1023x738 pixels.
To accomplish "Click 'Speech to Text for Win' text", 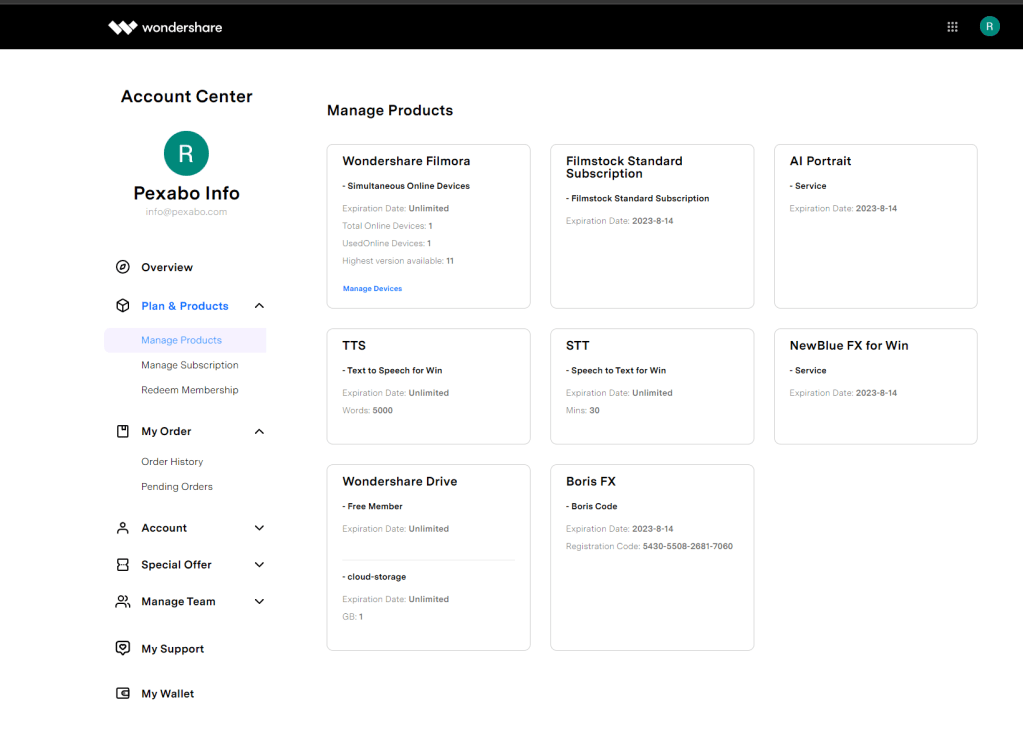I will pyautogui.click(x=618, y=371).
